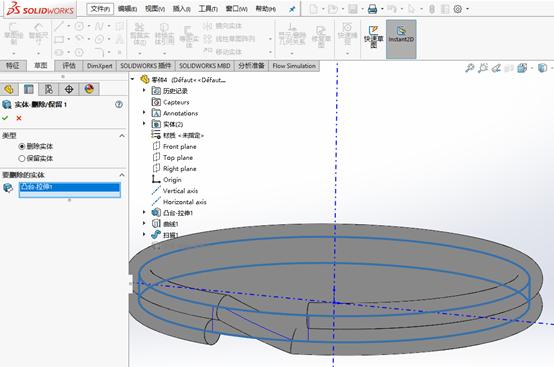Click the pin icon beside the menu bar

click(x=292, y=10)
